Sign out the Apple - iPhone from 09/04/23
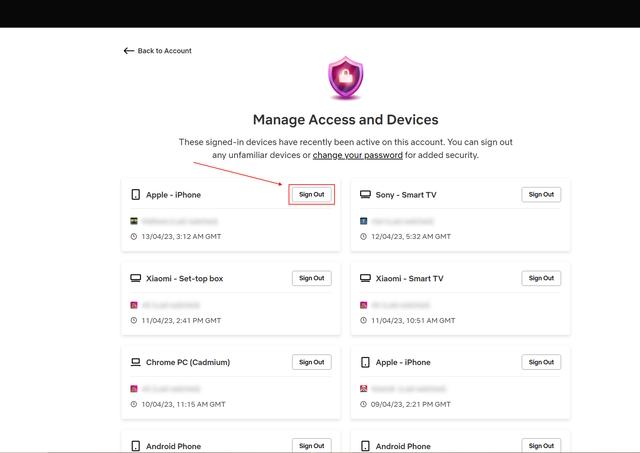Screen dimensions: 640x453 [x=541, y=362]
